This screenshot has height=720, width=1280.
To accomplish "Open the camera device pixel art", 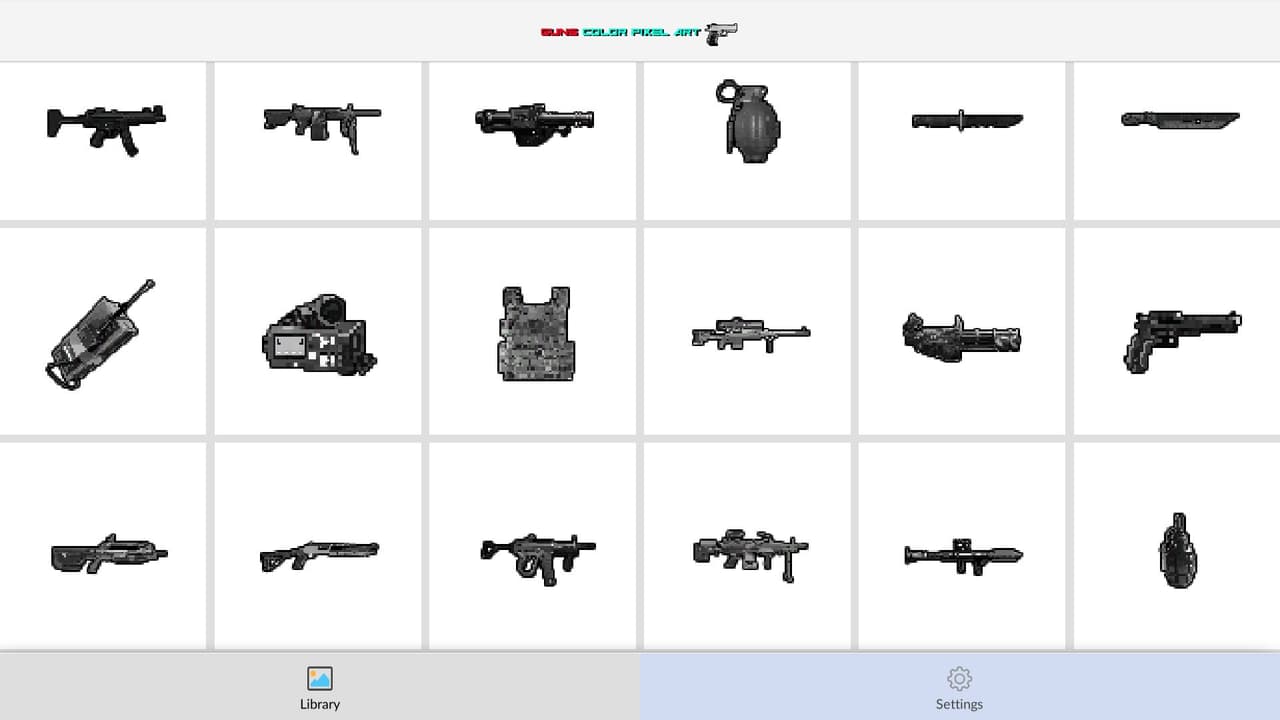I will click(318, 332).
